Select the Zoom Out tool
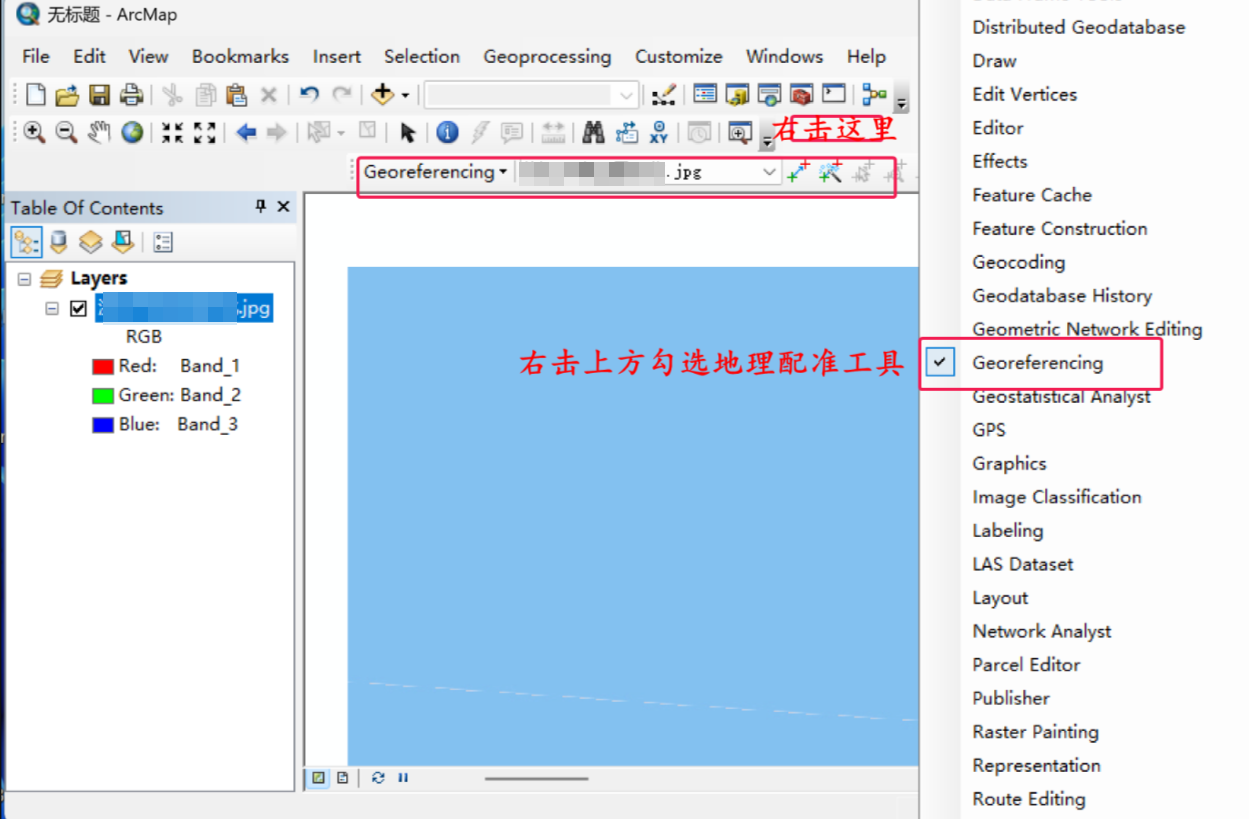Image resolution: width=1249 pixels, height=819 pixels. [66, 132]
